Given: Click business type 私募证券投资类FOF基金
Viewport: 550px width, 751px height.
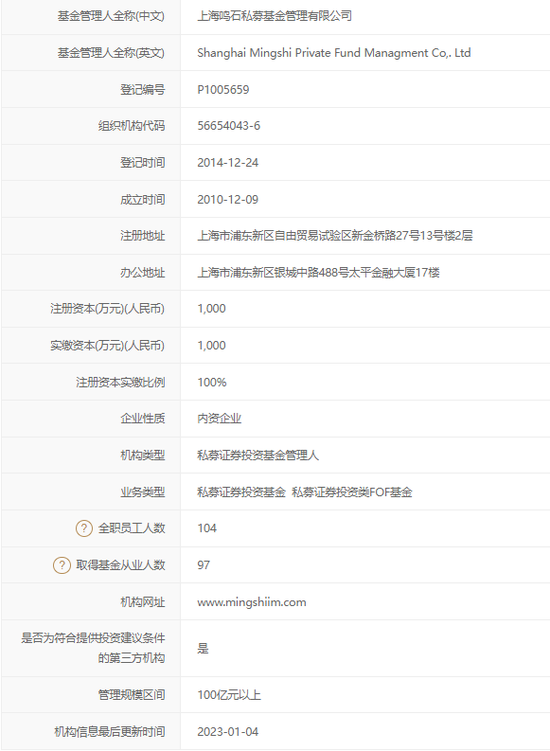Looking at the screenshot, I should 352,492.
